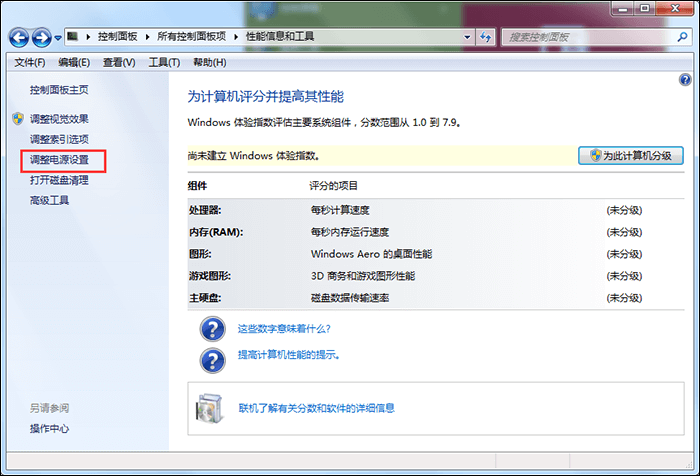Click the question icon beside 这些数字意味着什么
700x476 pixels.
212,329
